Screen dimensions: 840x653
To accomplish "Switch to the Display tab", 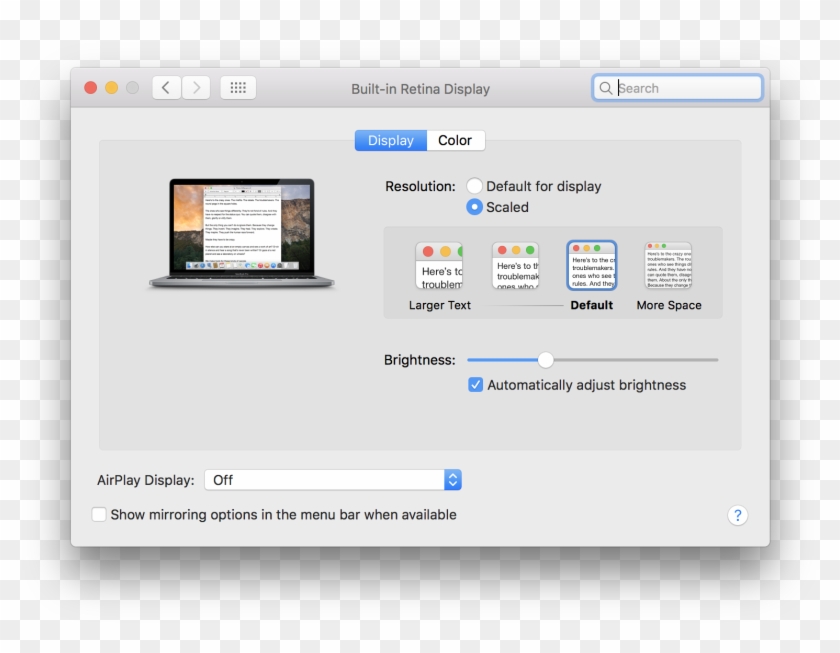I will tap(390, 140).
